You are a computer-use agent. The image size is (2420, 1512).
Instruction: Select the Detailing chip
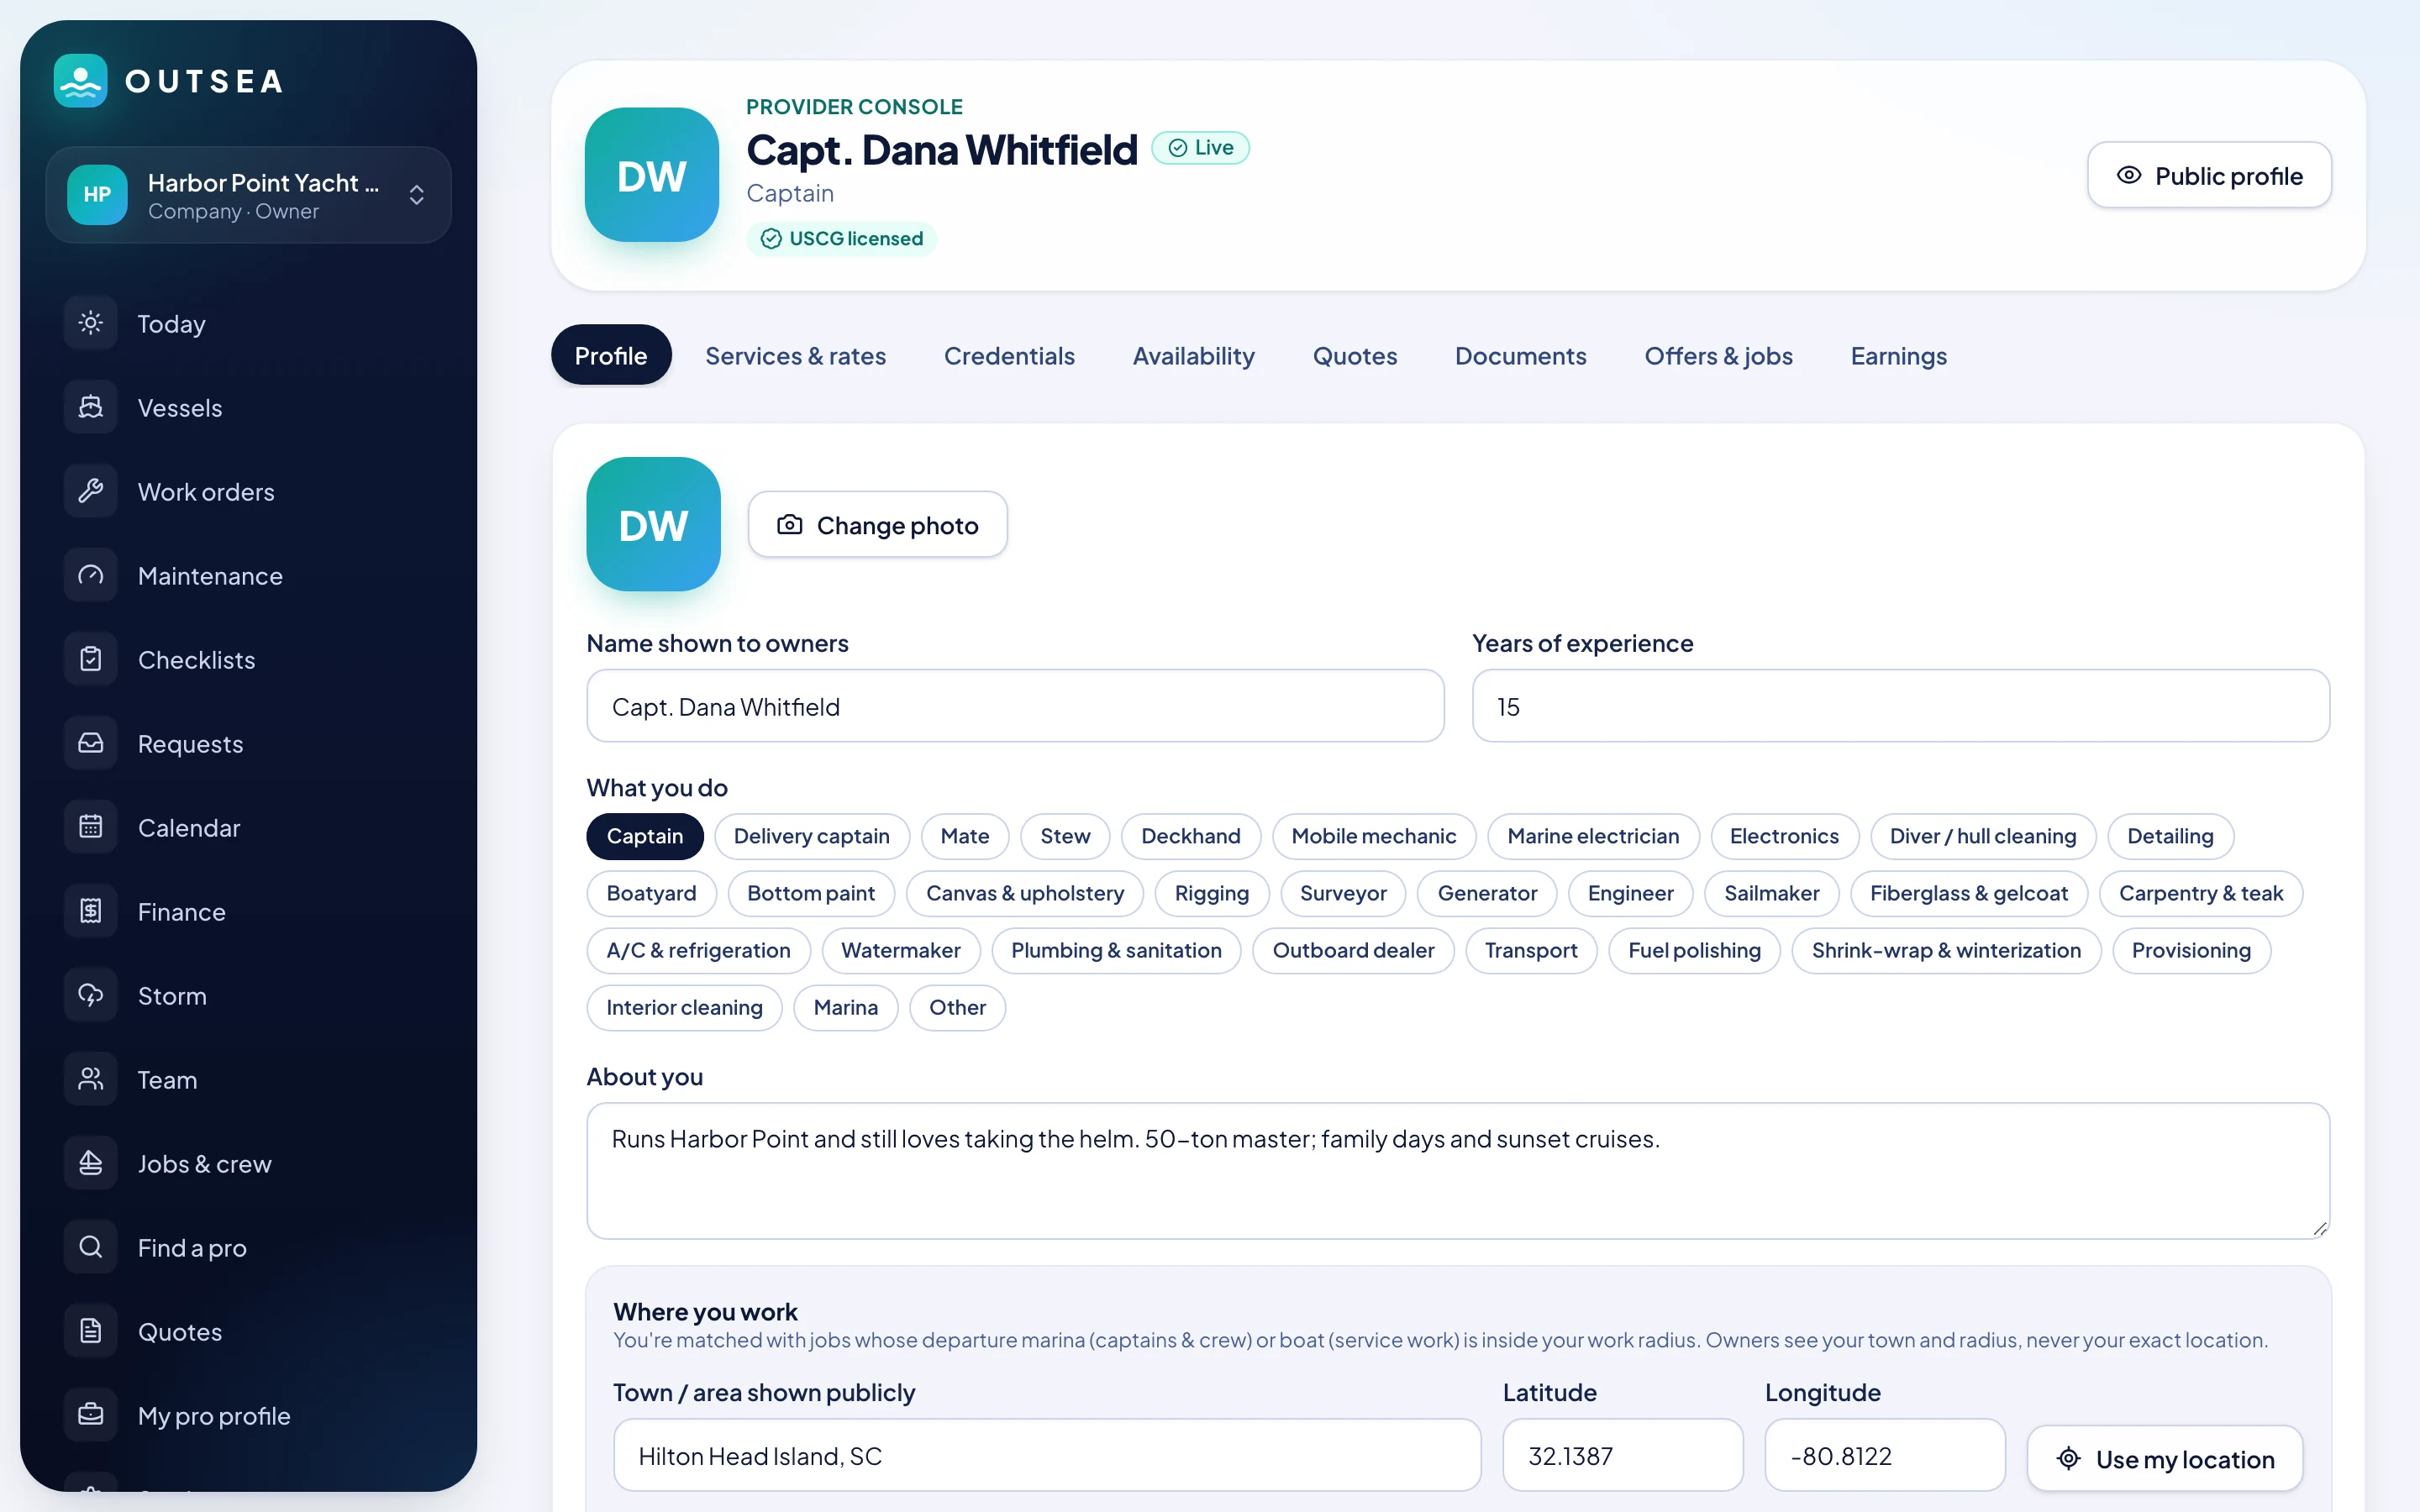(x=2170, y=836)
